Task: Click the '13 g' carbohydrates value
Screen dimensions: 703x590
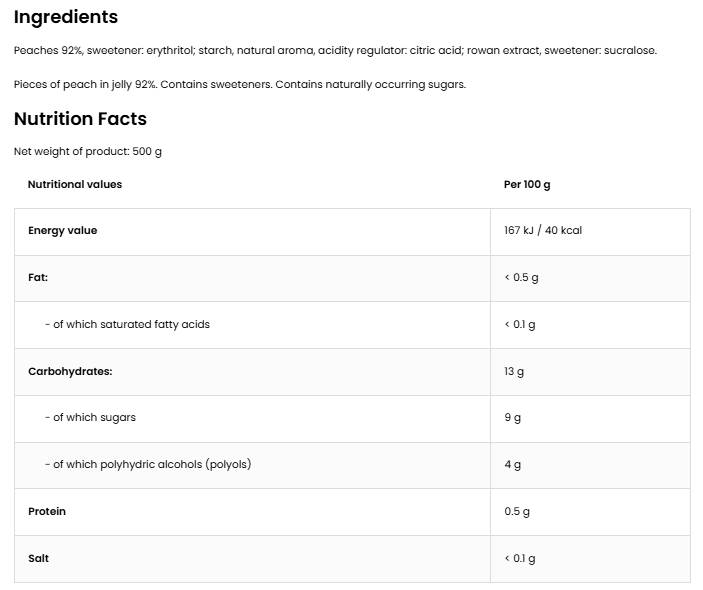Action: point(514,371)
